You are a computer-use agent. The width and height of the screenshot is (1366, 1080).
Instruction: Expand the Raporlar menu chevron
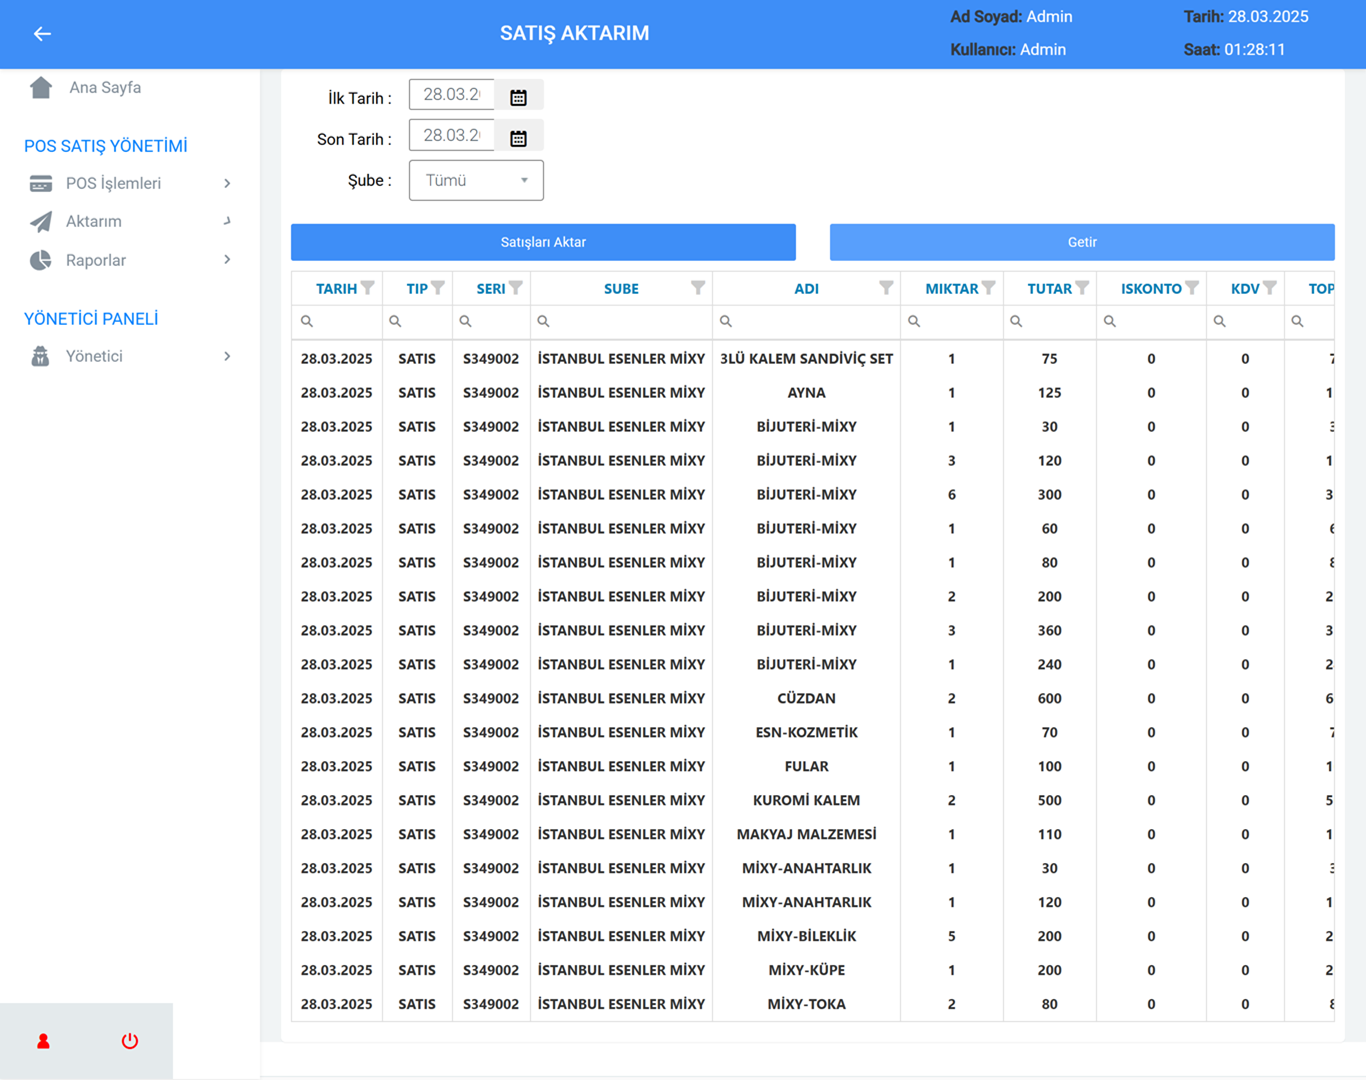[228, 260]
